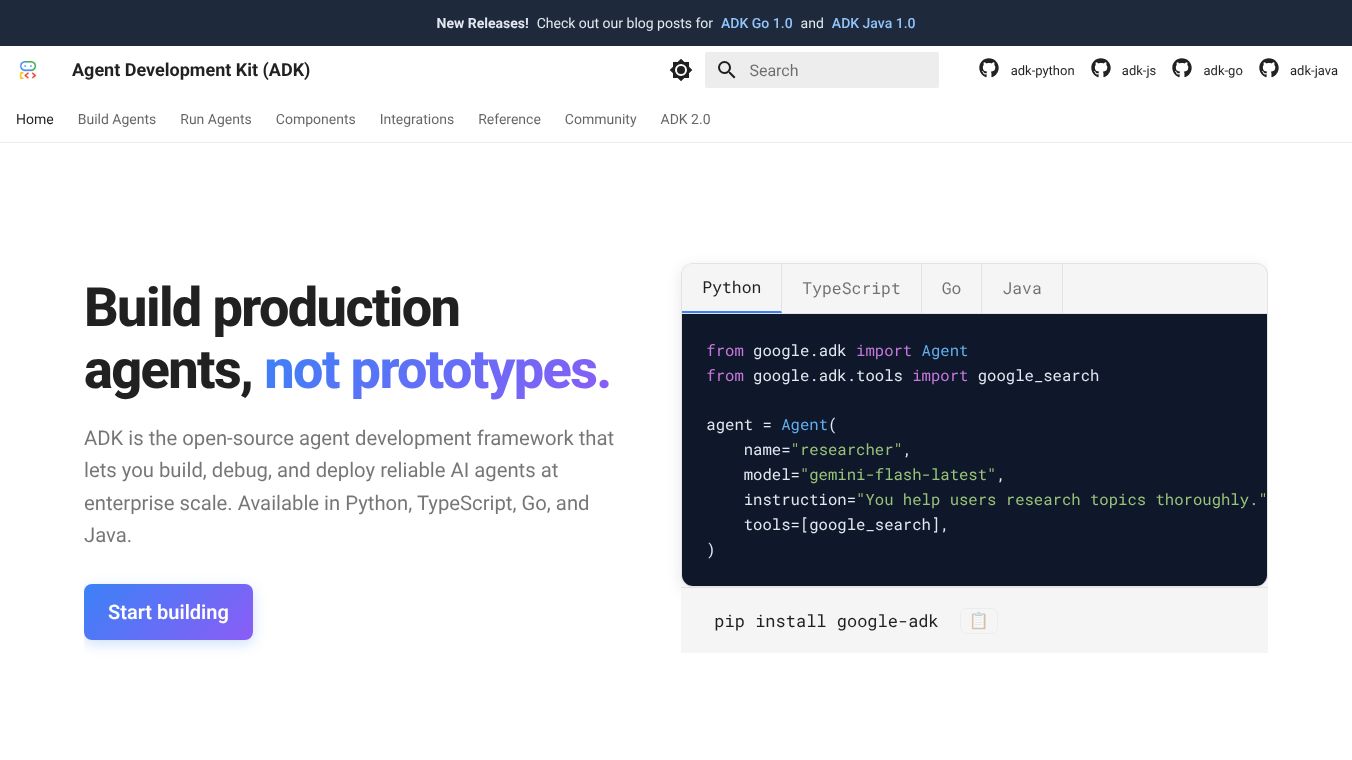Screen dimensions: 1352x760
Task: Go to the Home navigation tab
Action: click(35, 119)
